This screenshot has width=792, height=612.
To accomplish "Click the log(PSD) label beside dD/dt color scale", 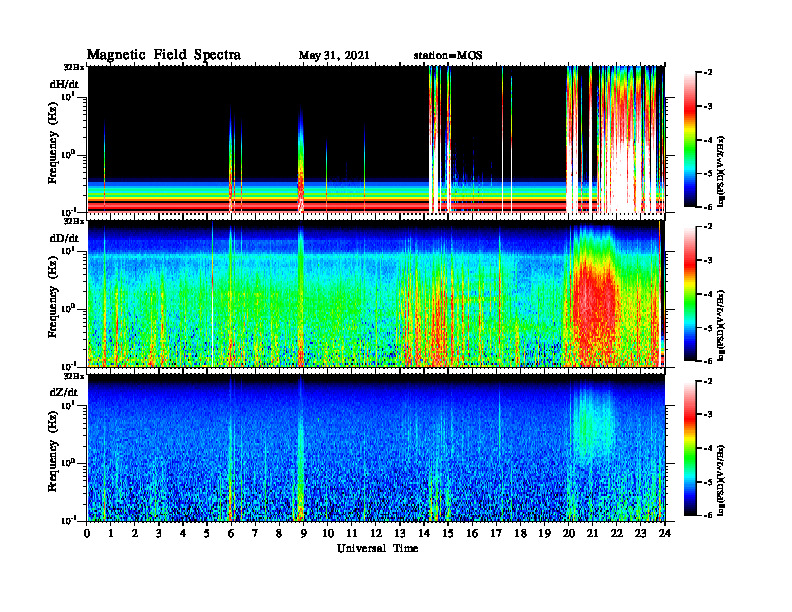I will pos(721,325).
